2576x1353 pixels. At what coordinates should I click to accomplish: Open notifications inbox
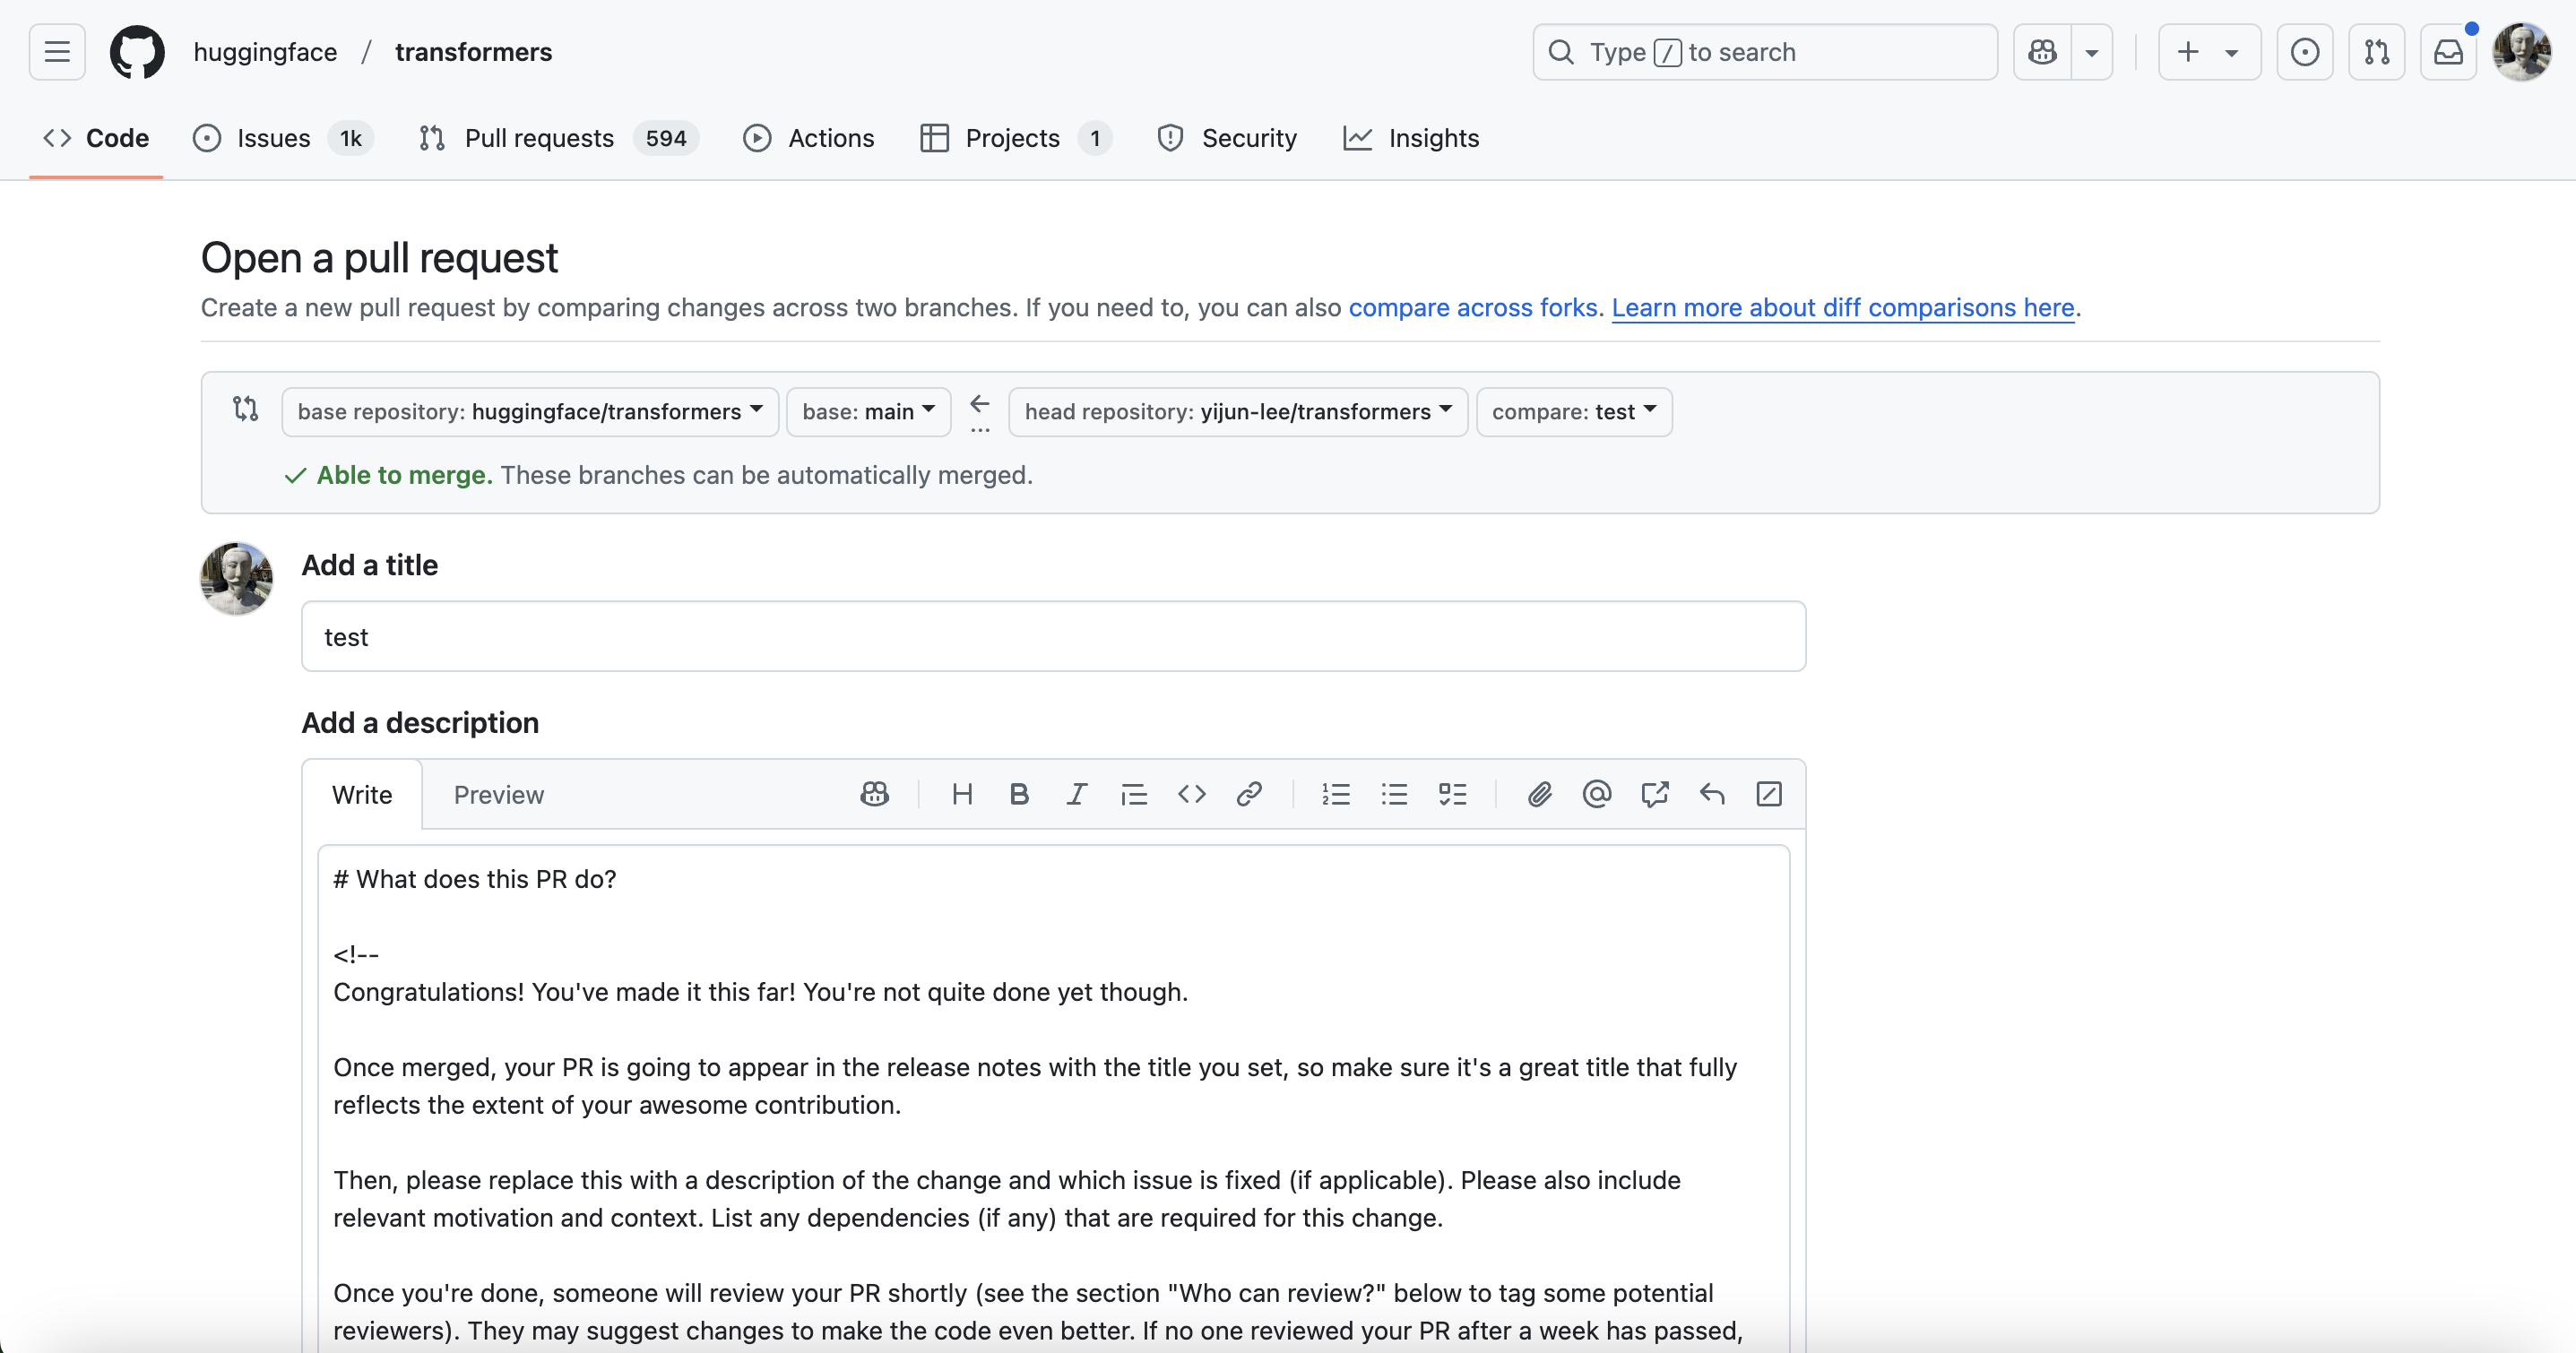click(x=2448, y=52)
